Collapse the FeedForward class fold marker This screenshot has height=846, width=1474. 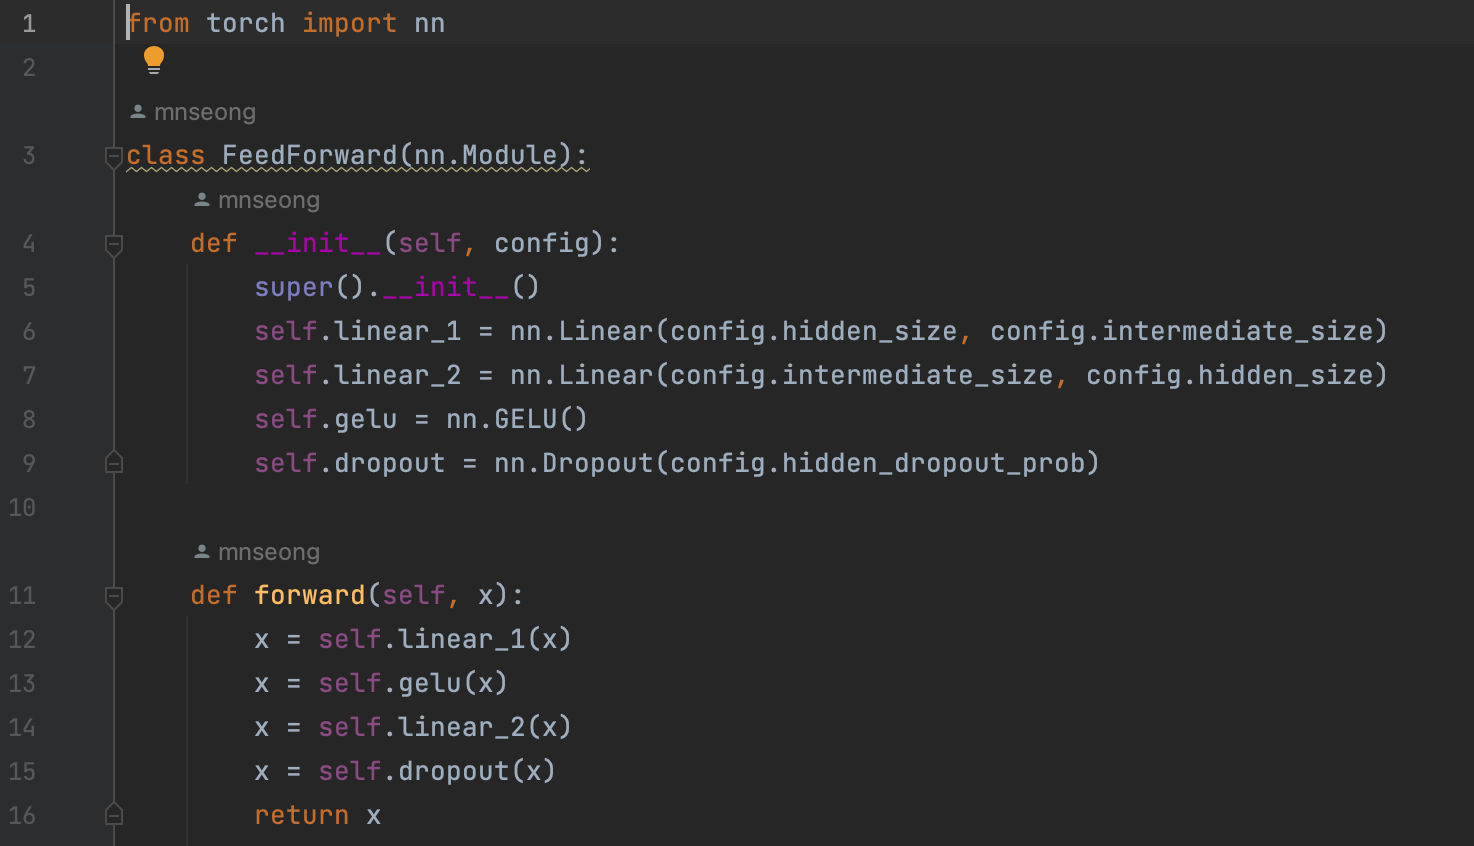coord(114,156)
